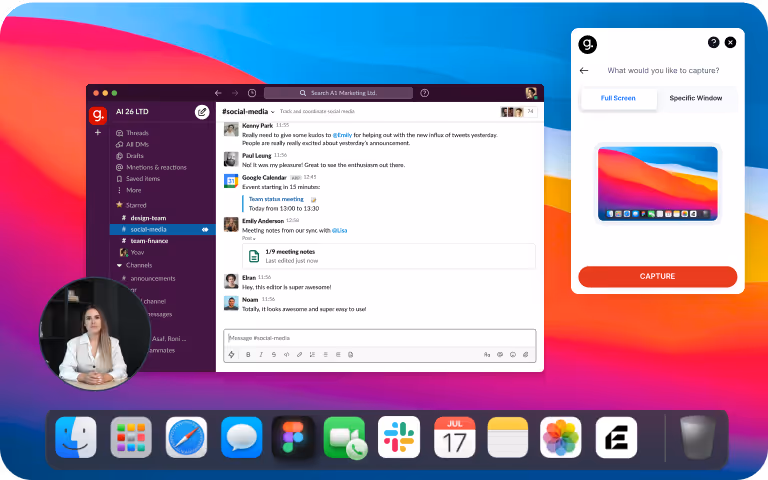View channel members avatars count
768x480 pixels.
click(x=519, y=112)
